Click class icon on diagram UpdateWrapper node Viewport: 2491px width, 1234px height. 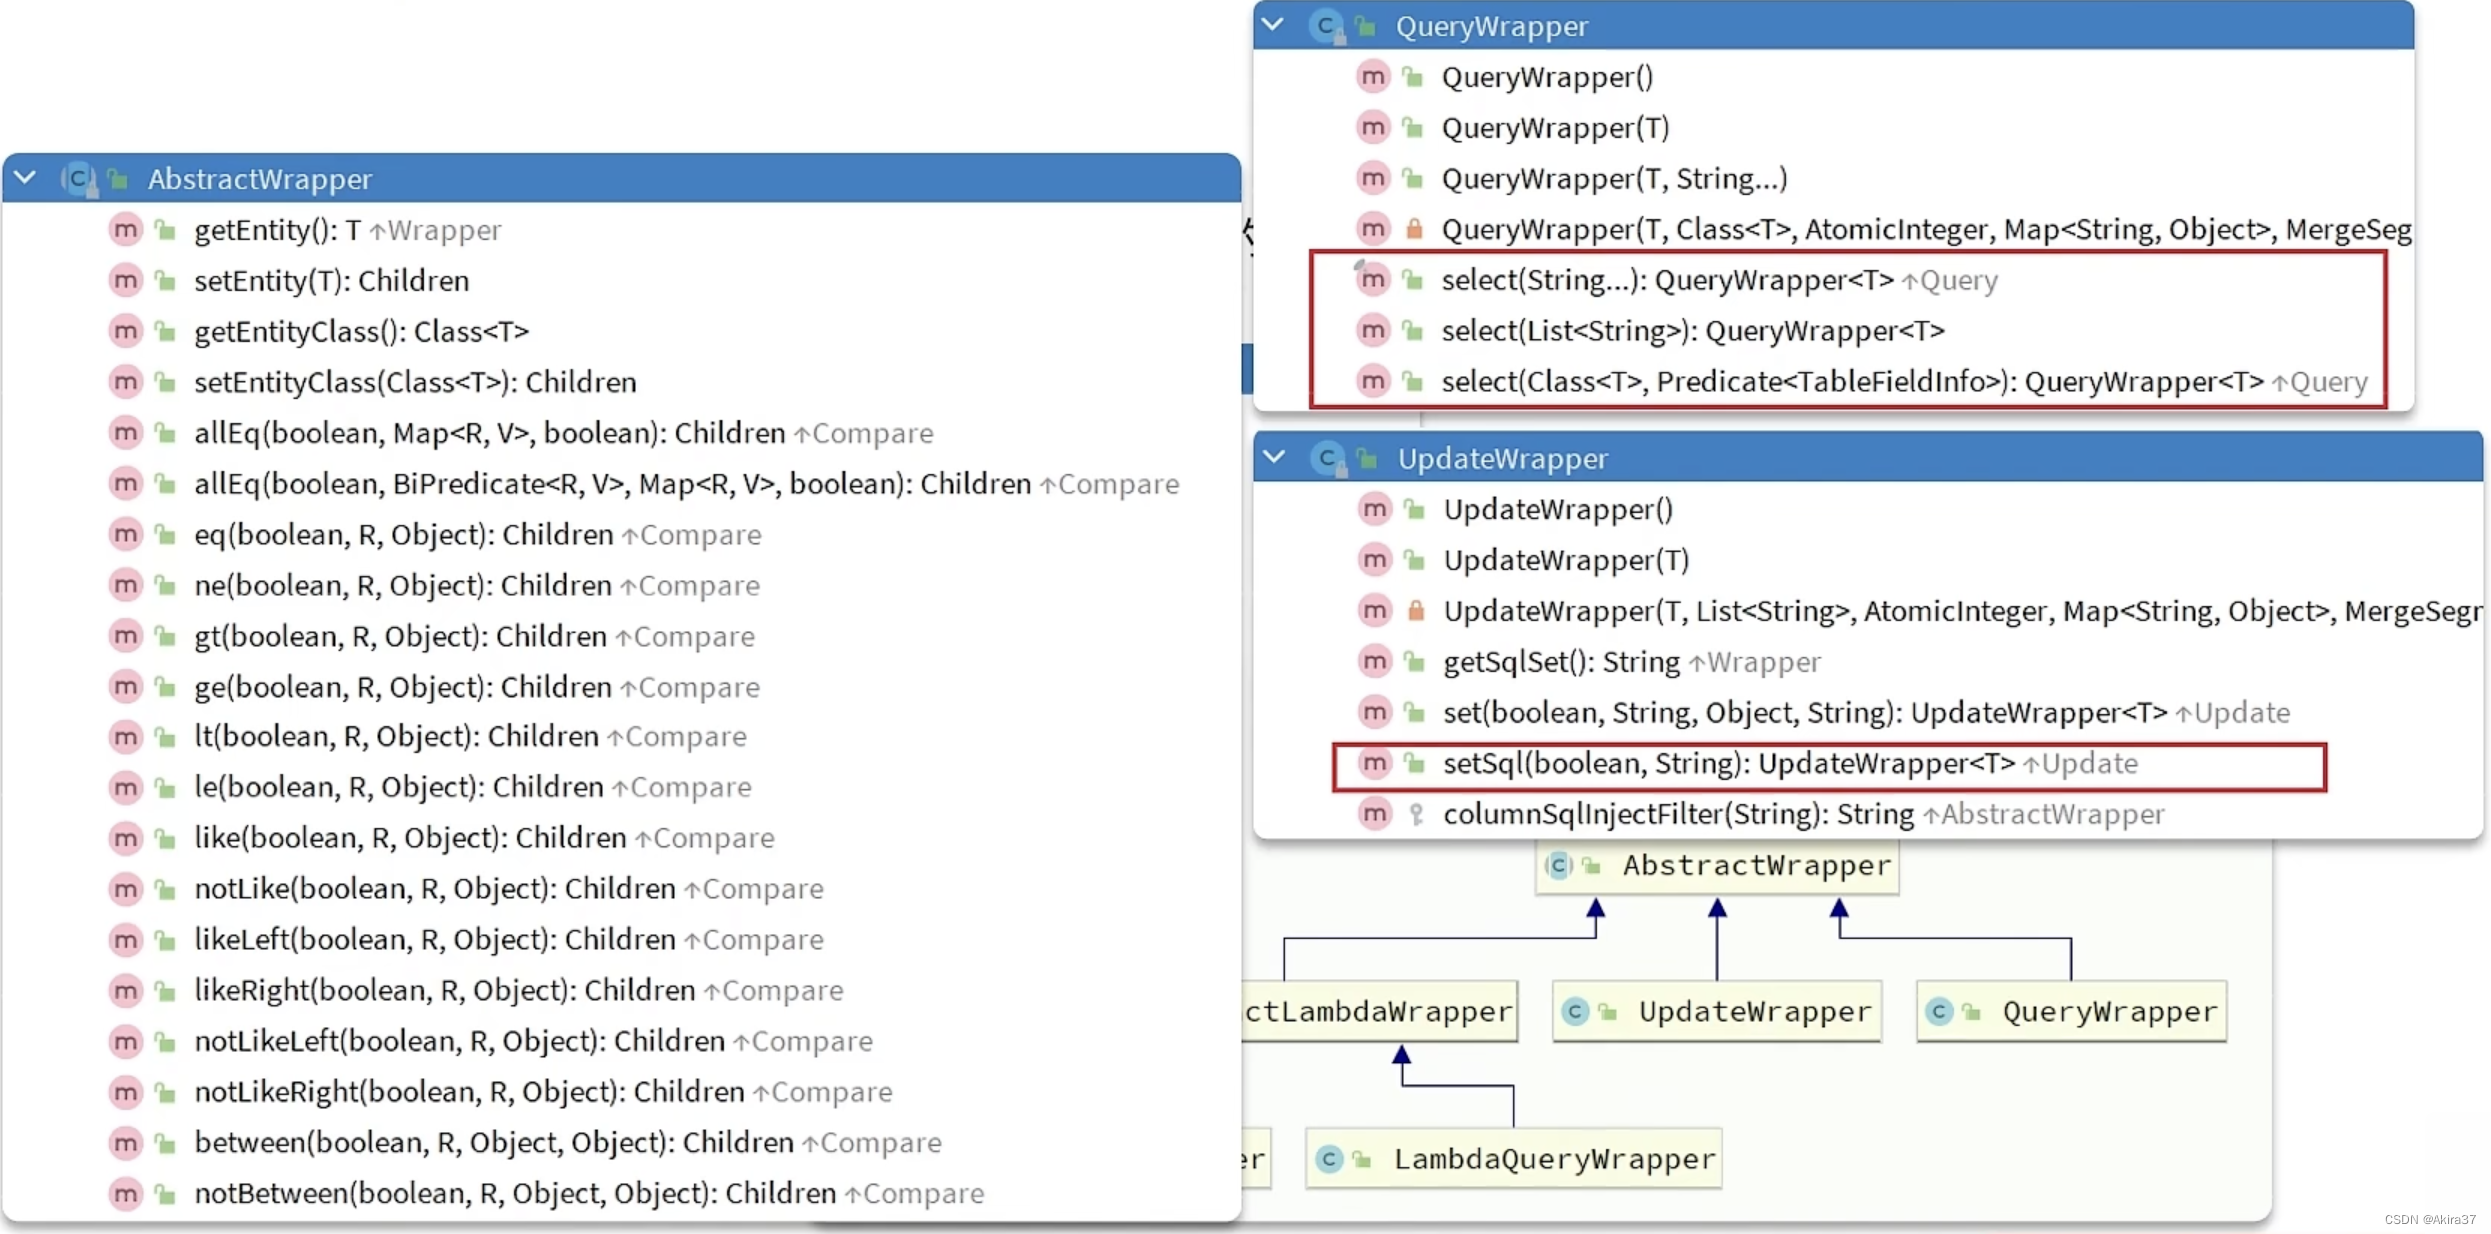coord(1576,1012)
